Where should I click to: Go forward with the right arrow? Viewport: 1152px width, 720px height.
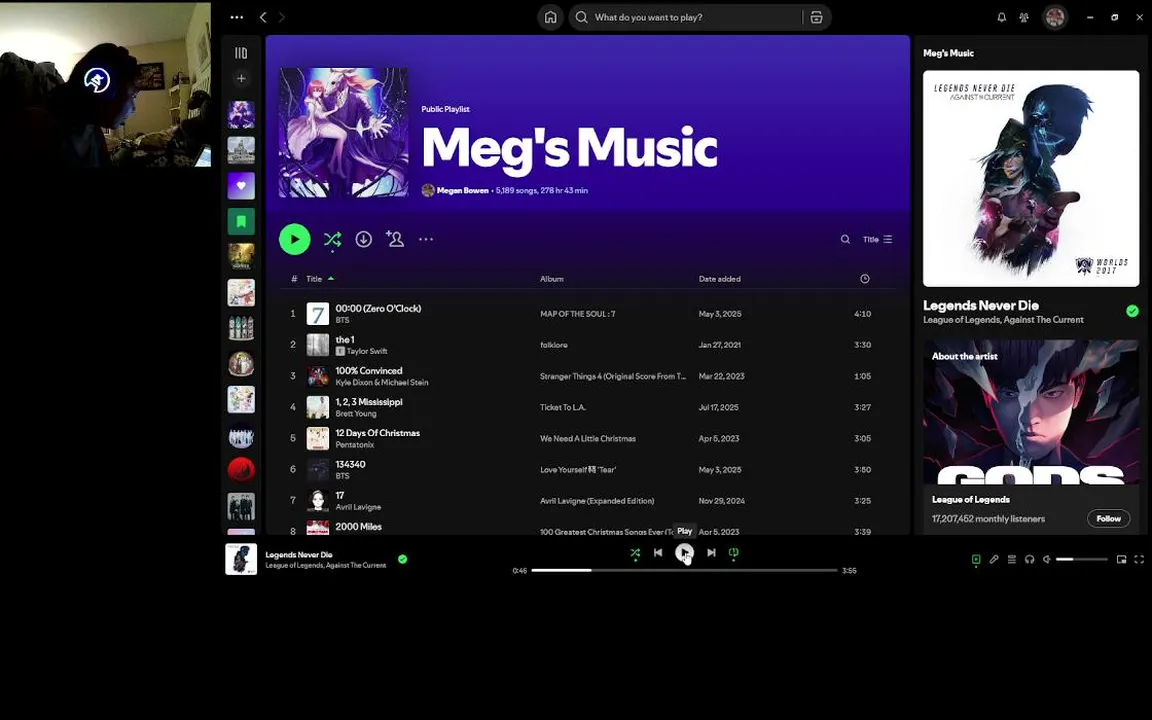click(x=281, y=17)
